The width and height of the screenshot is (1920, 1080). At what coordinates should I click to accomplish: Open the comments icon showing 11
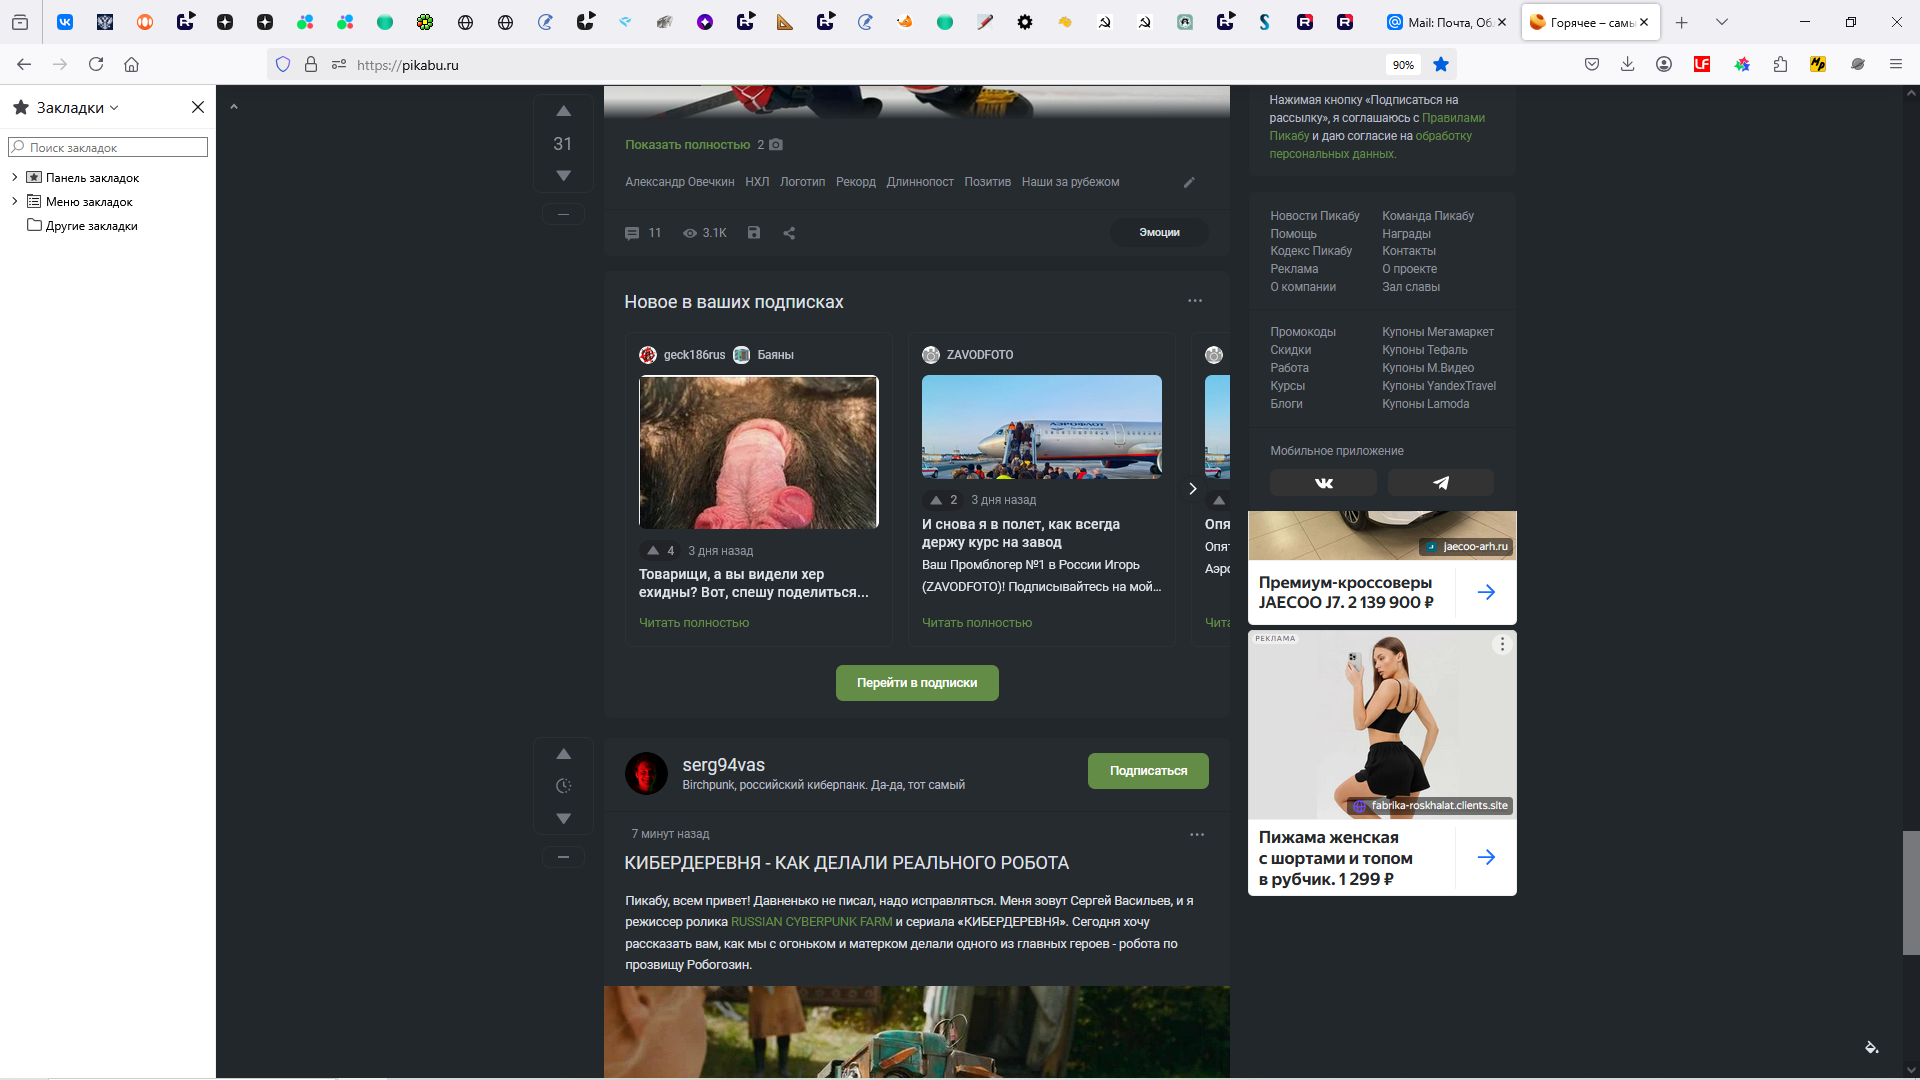click(x=632, y=233)
